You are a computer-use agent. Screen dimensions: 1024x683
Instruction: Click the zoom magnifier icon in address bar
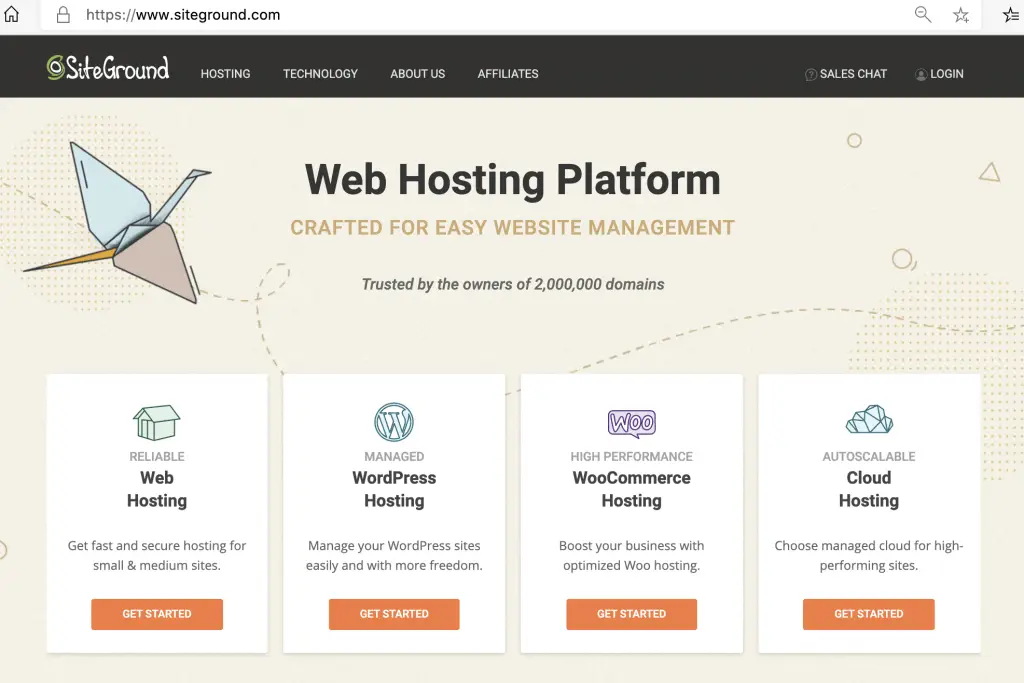(923, 14)
